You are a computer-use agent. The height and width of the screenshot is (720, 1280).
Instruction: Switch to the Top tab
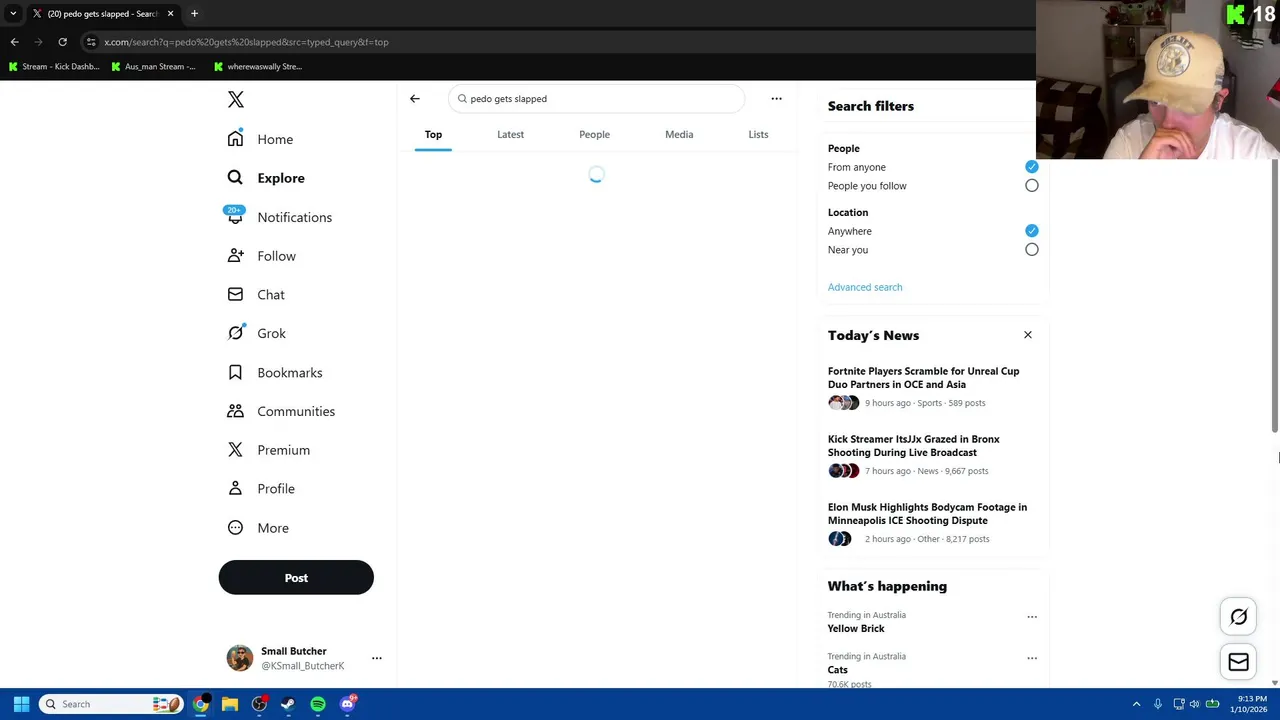pyautogui.click(x=433, y=134)
